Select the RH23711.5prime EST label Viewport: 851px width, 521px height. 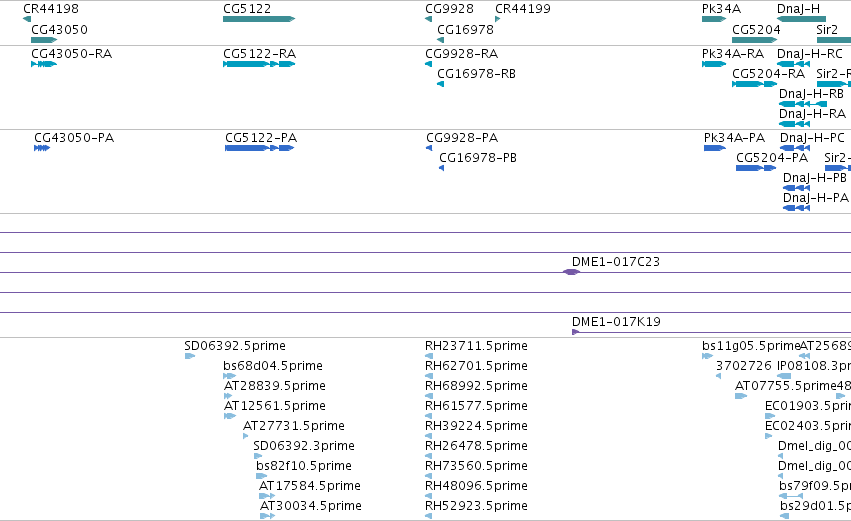[476, 346]
